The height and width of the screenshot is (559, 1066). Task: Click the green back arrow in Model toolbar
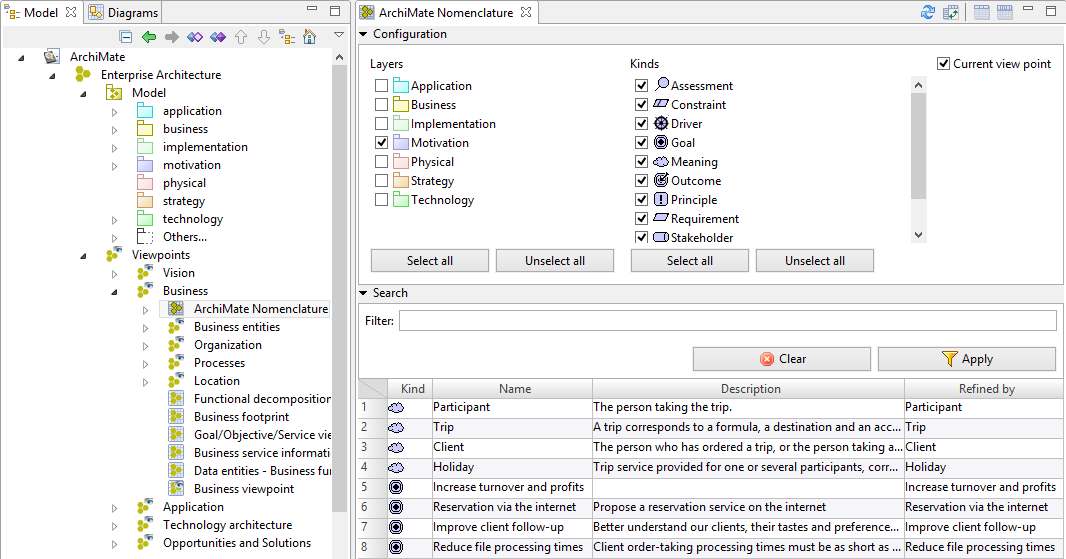(149, 37)
